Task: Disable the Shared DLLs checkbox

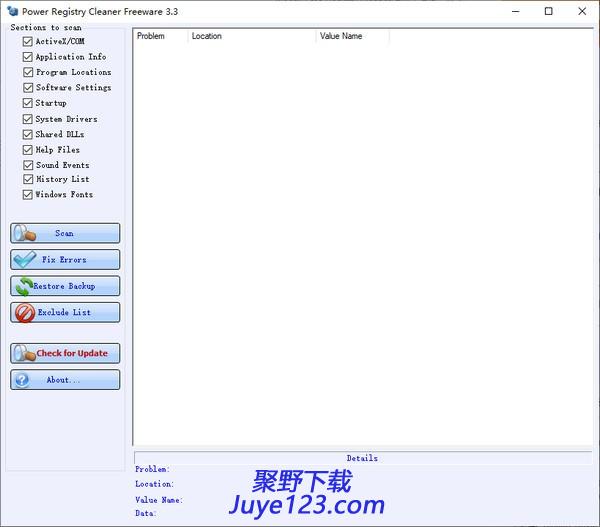Action: point(28,134)
